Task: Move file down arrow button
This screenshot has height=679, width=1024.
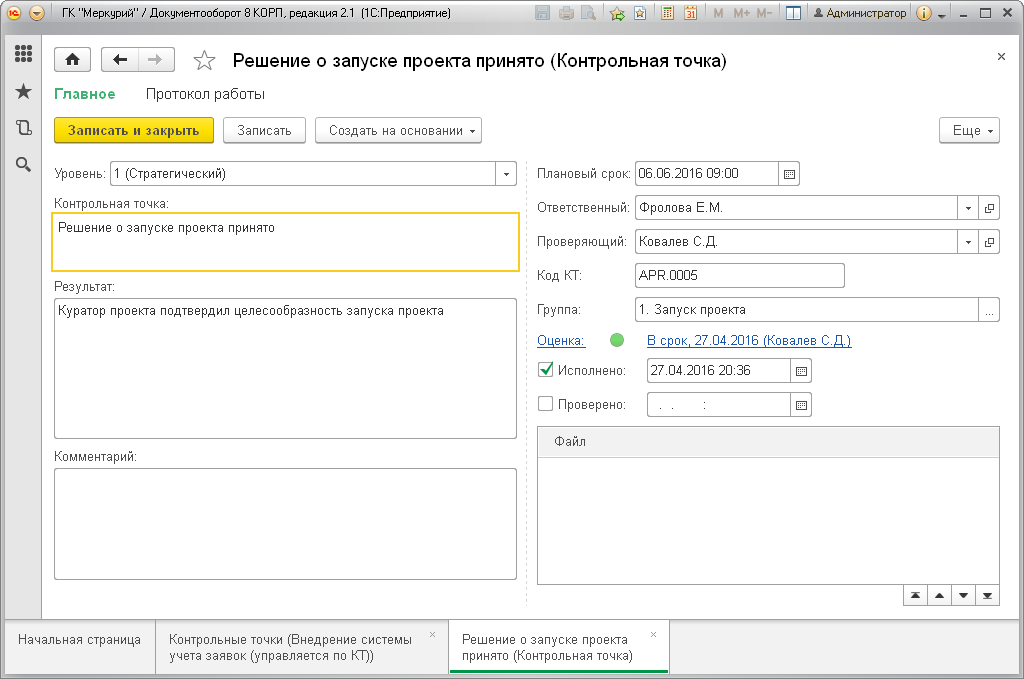Action: tap(963, 595)
